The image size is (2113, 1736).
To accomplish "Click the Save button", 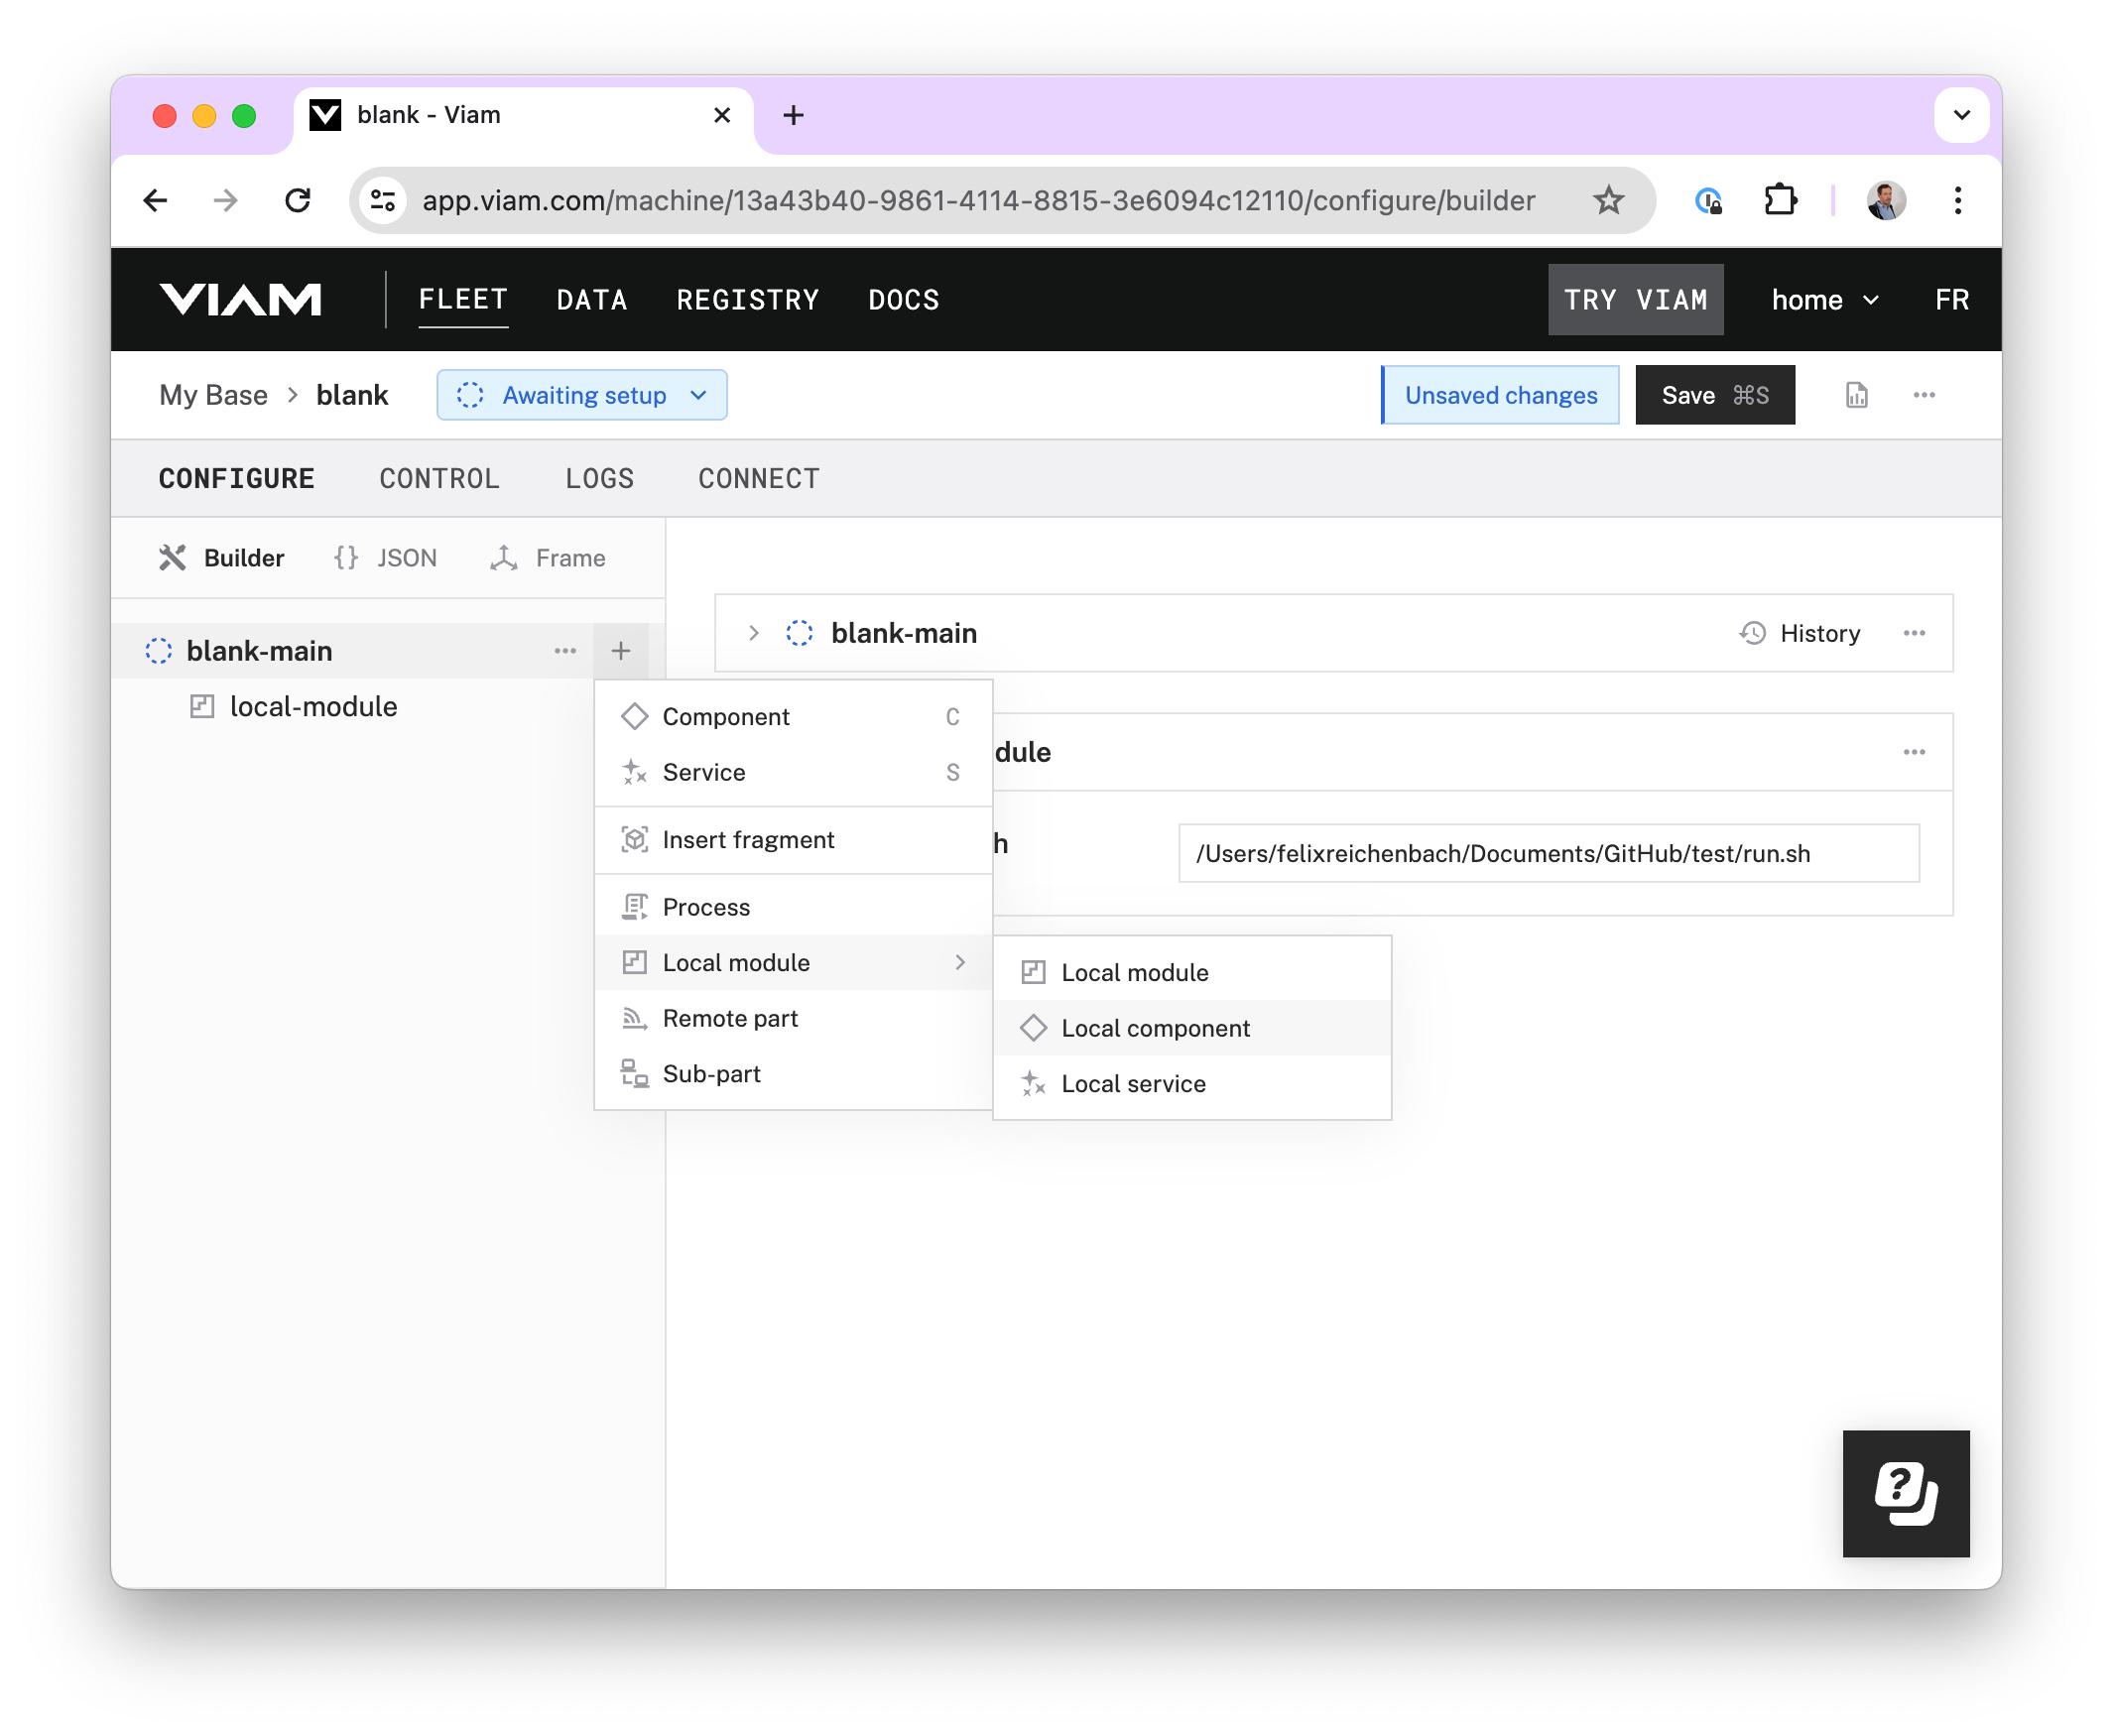I will pyautogui.click(x=1714, y=395).
